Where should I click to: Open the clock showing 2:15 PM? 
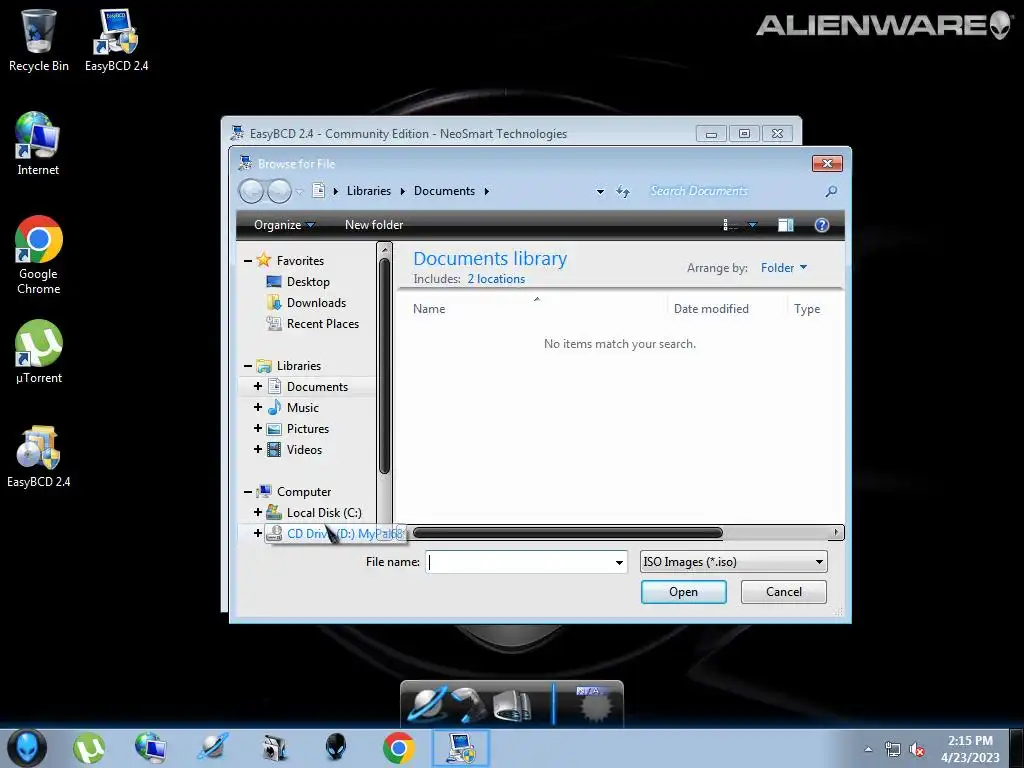click(970, 749)
